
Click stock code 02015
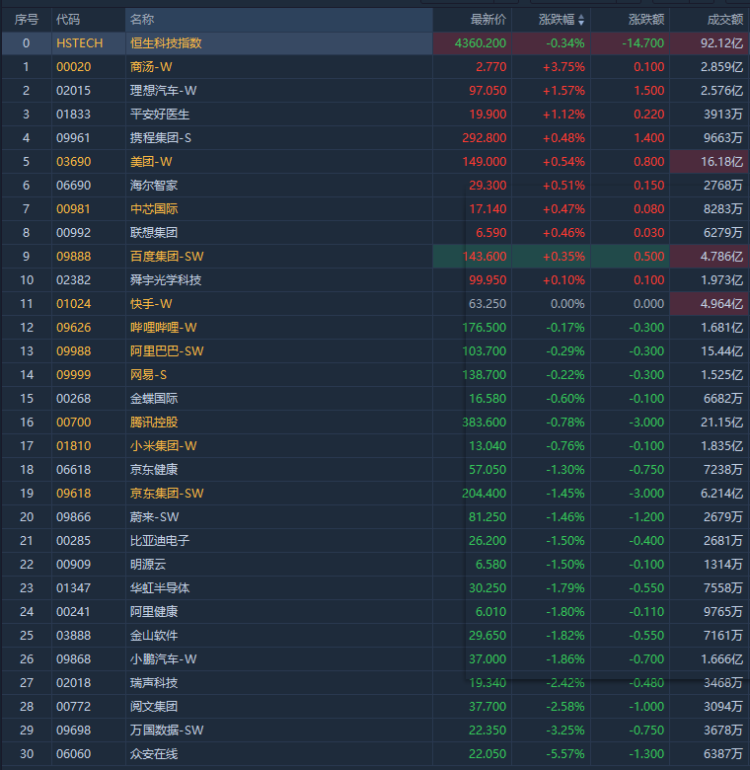pyautogui.click(x=74, y=90)
